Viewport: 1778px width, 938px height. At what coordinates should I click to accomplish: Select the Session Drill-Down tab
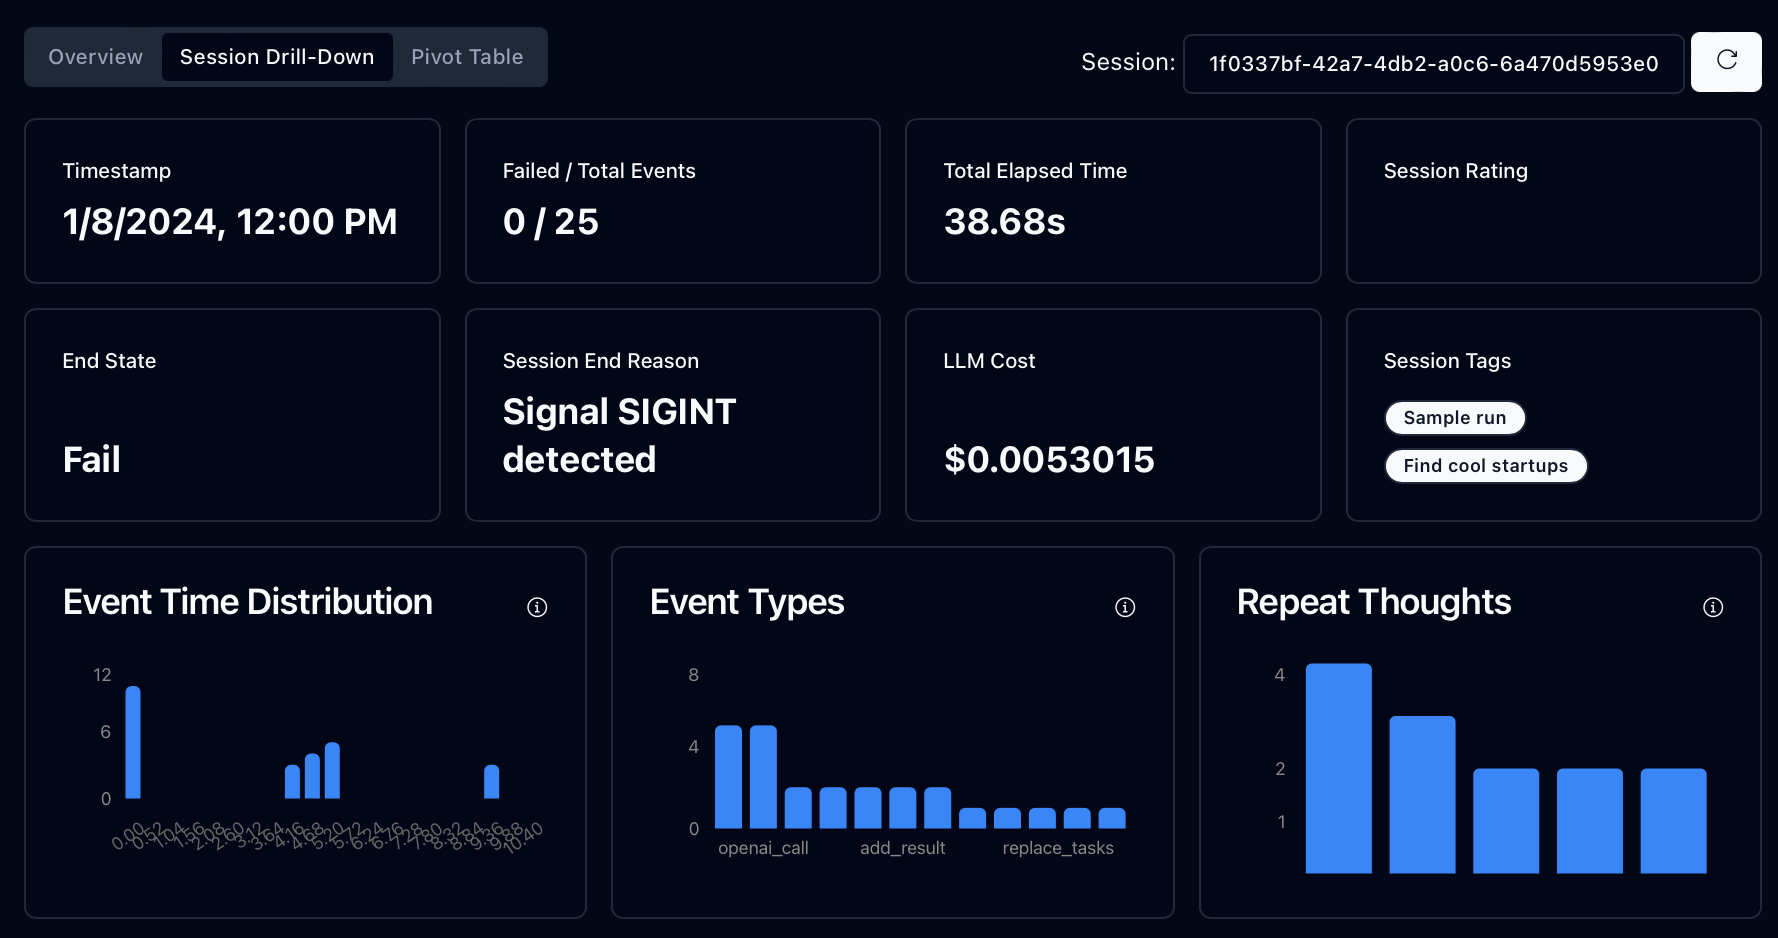(x=277, y=57)
